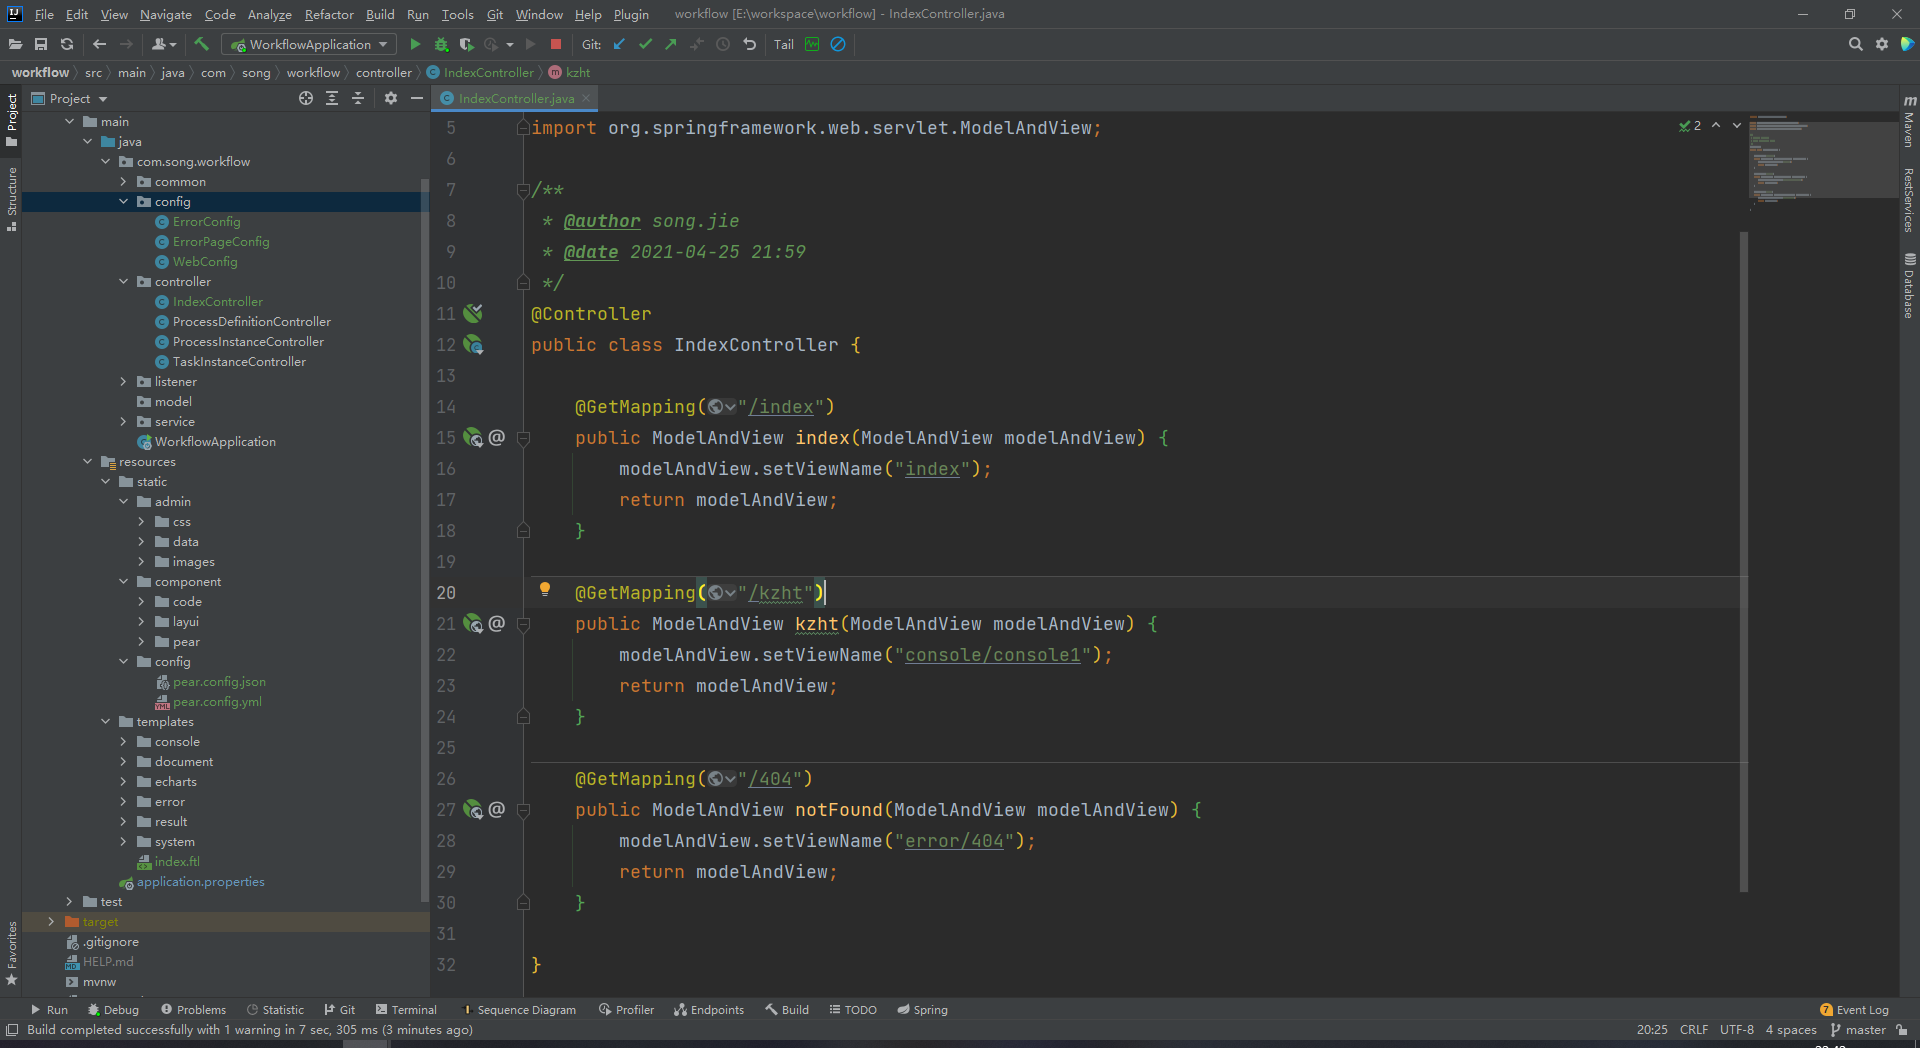Start debugging with the bug icon
The width and height of the screenshot is (1920, 1048).
pyautogui.click(x=441, y=44)
